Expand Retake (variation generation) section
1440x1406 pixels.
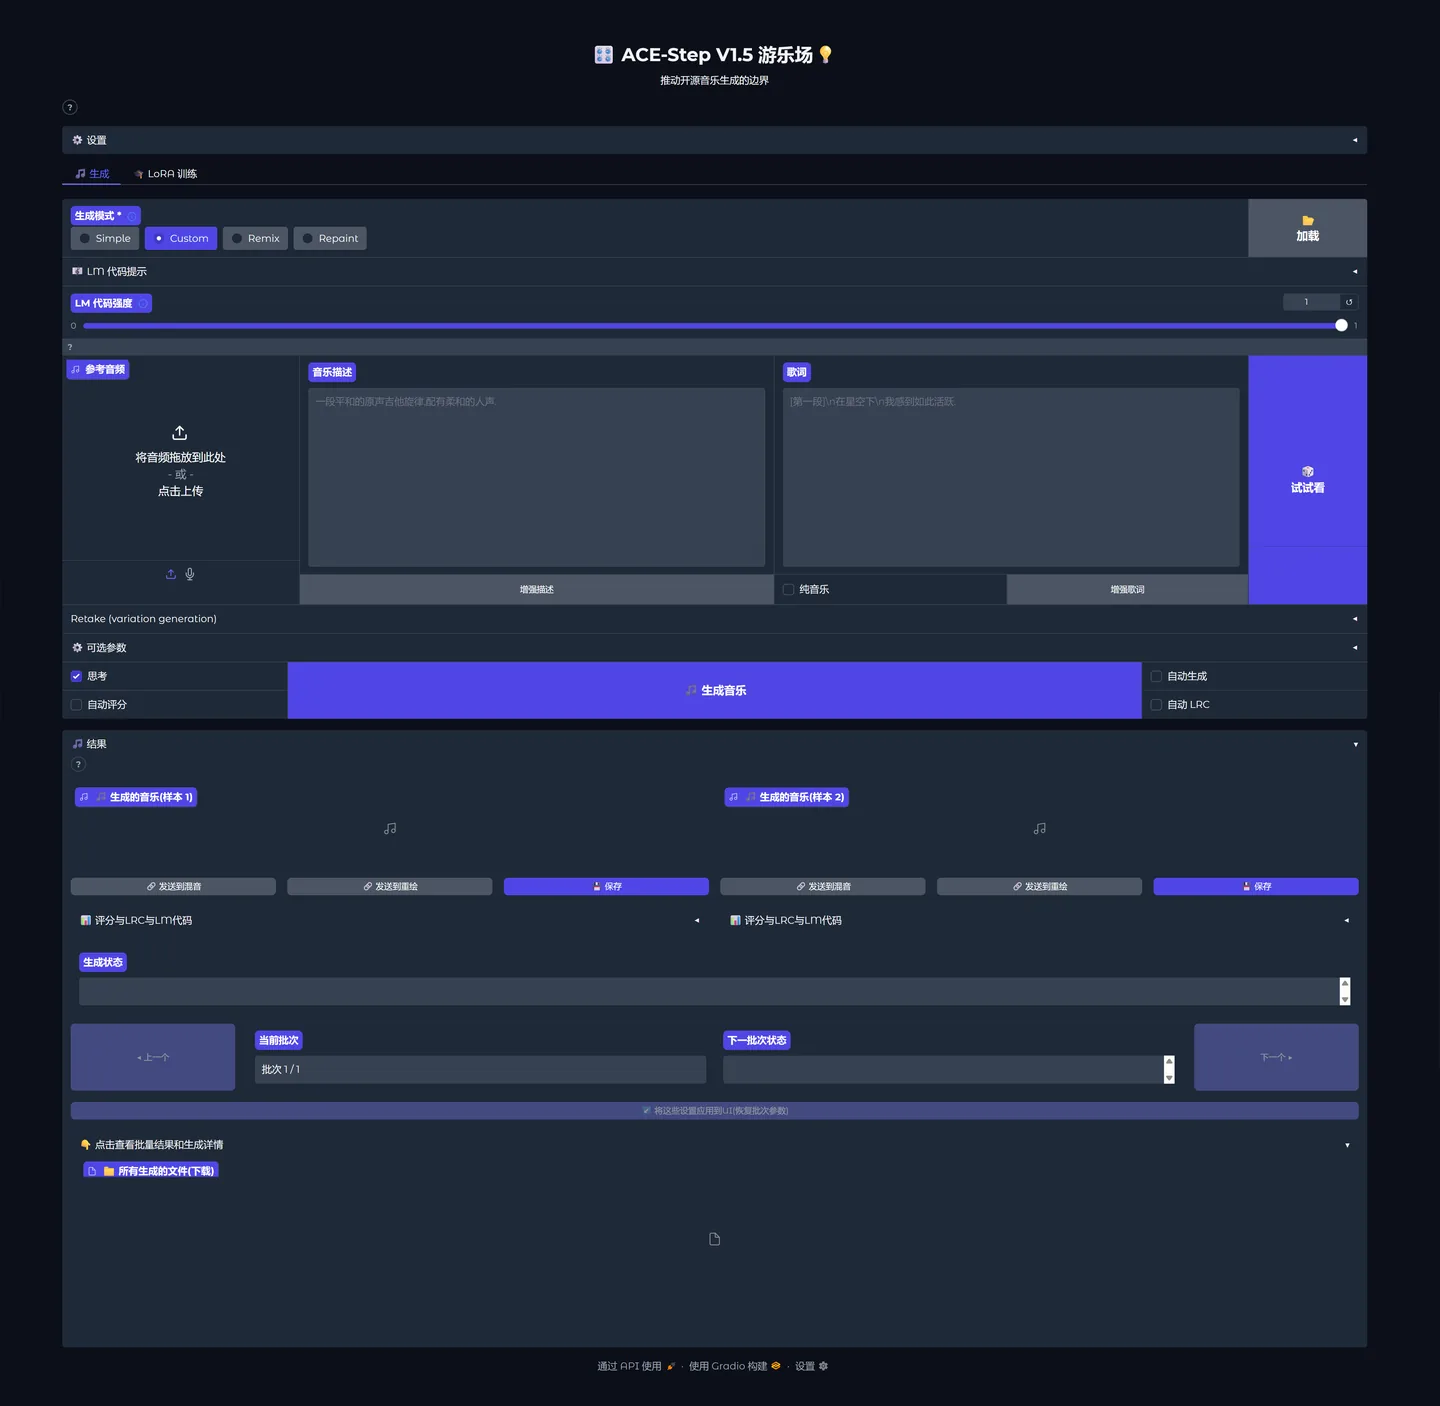(x=714, y=619)
